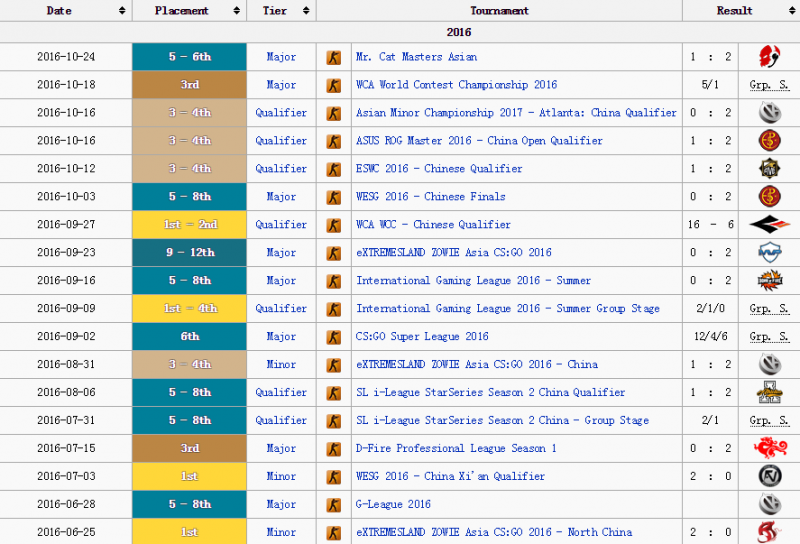800x544 pixels.
Task: Click the CS:GO icon beside D-Fire Professional League
Action: point(334,449)
